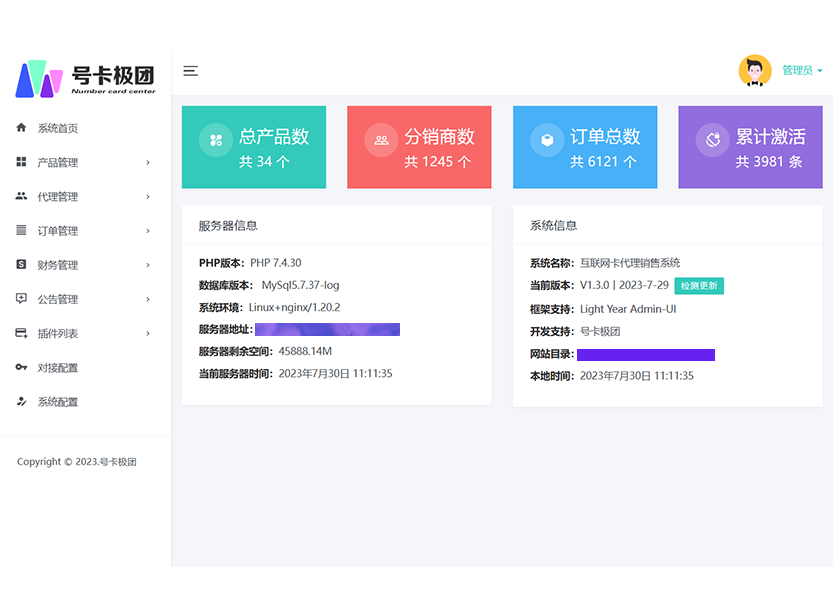Image resolution: width=833 pixels, height=614 pixels.
Task: Click the administrator avatar picture
Action: [x=755, y=71]
